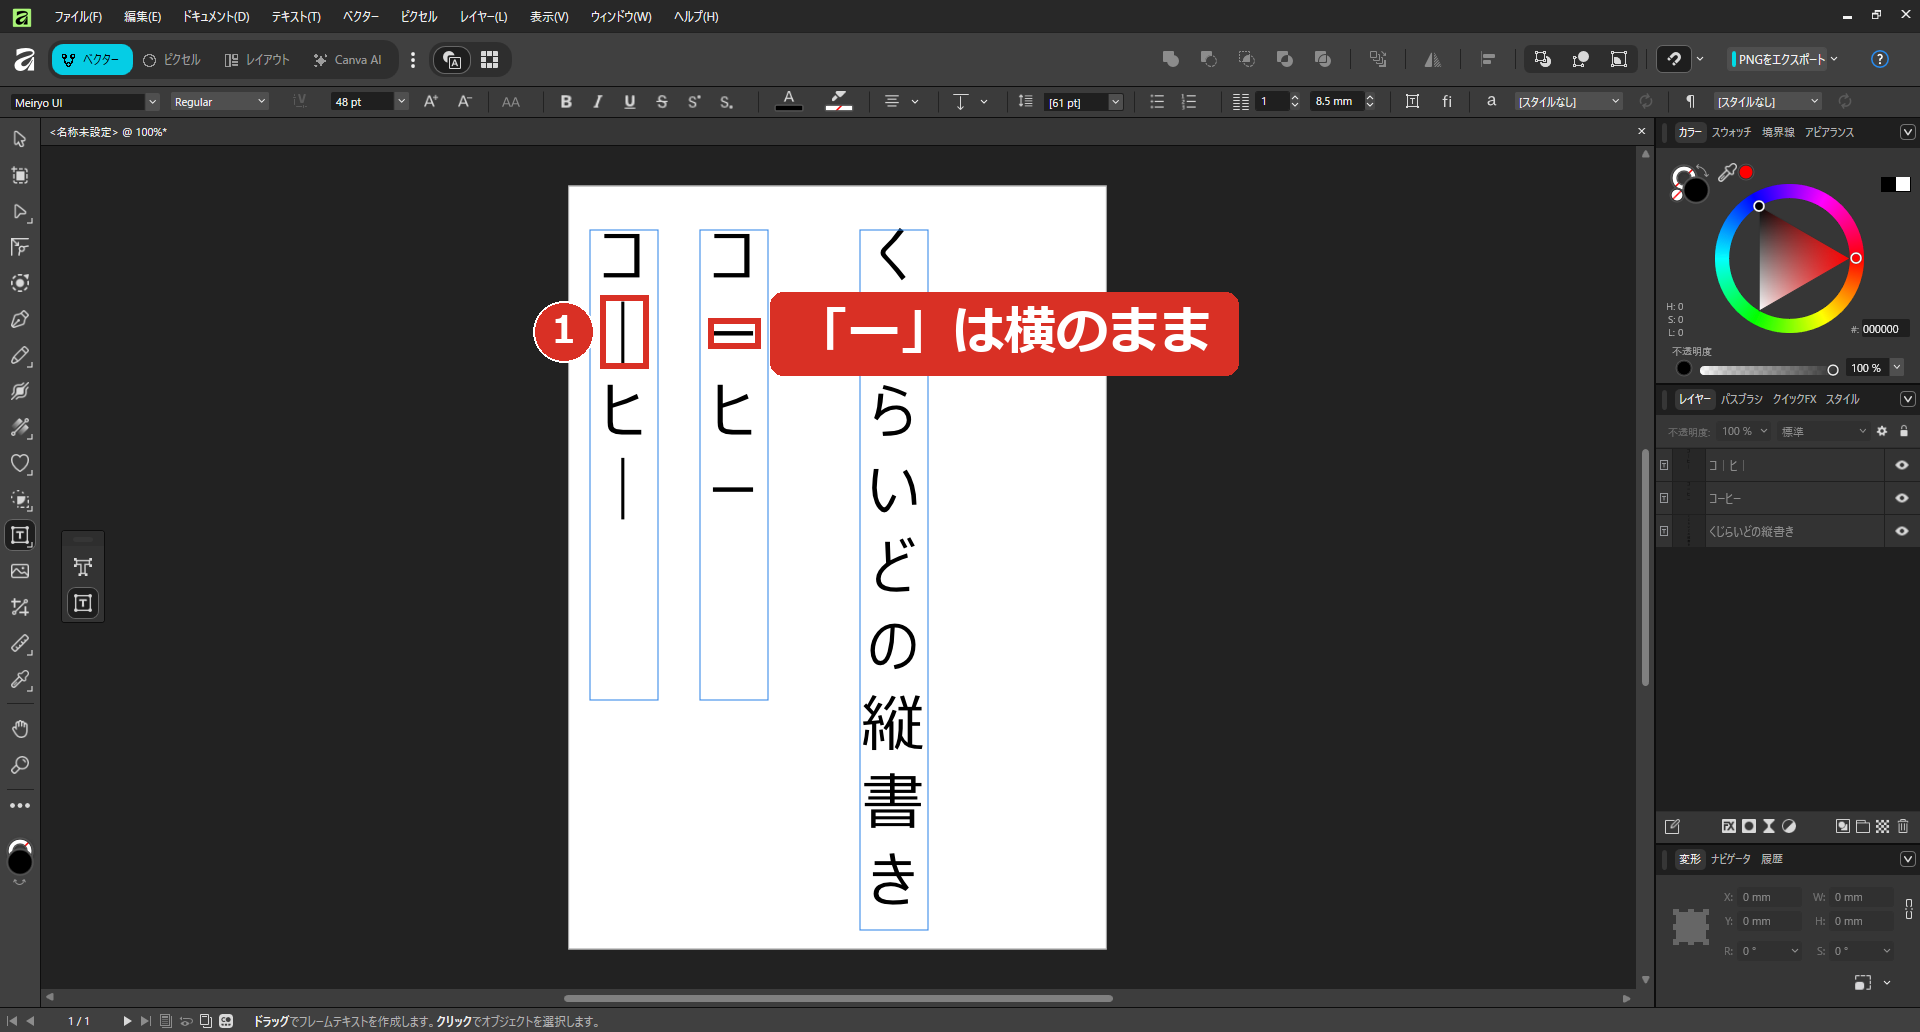Select the Crop tool
Viewport: 1920px width, 1032px height.
(x=19, y=607)
